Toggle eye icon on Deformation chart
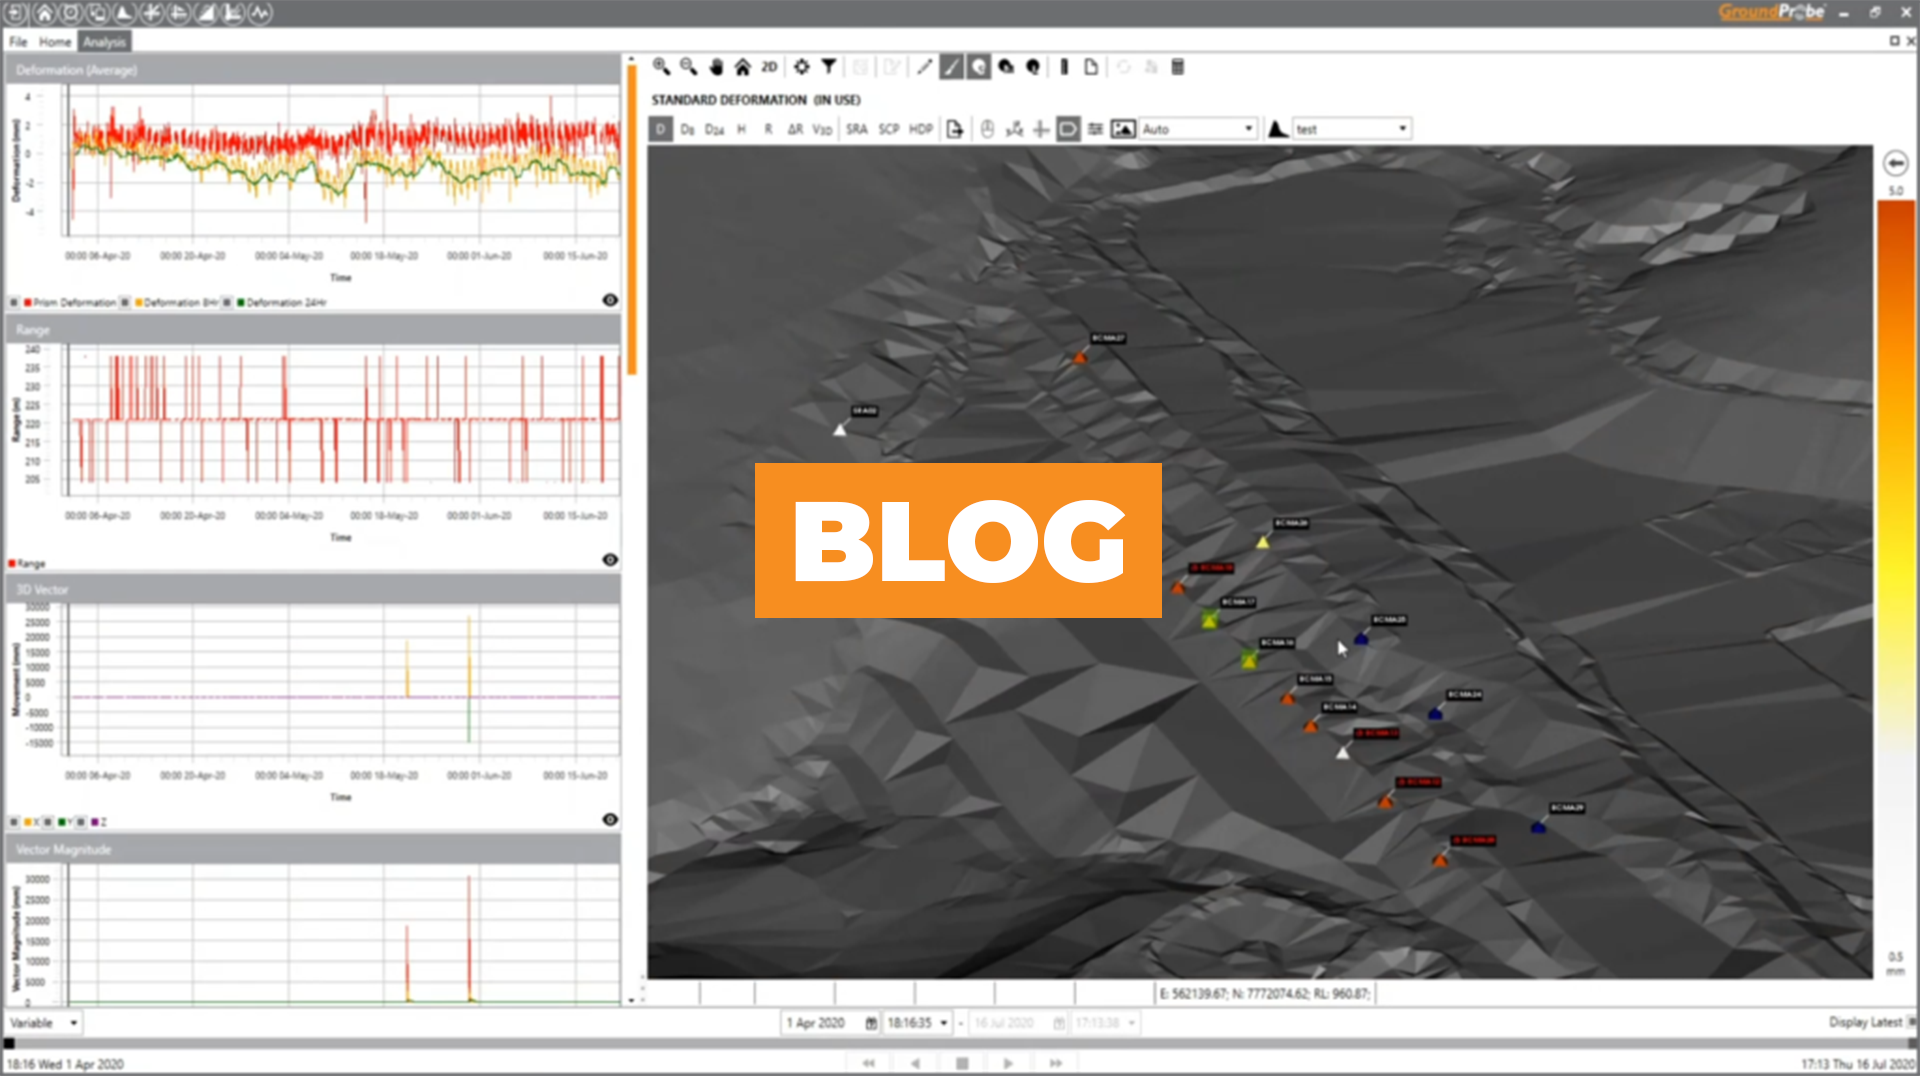 (610, 300)
